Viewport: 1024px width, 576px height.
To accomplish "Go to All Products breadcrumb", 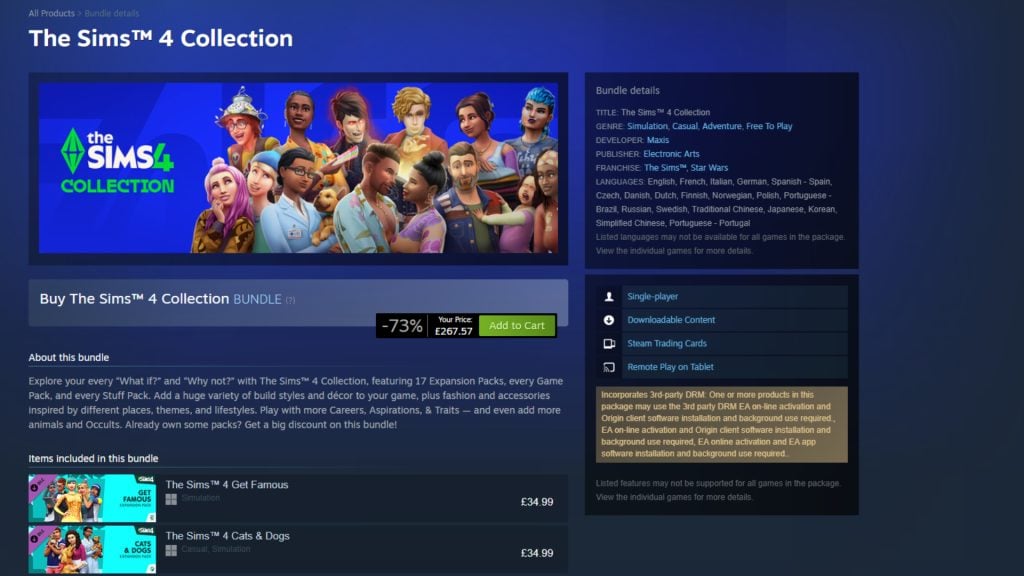I will tap(51, 13).
